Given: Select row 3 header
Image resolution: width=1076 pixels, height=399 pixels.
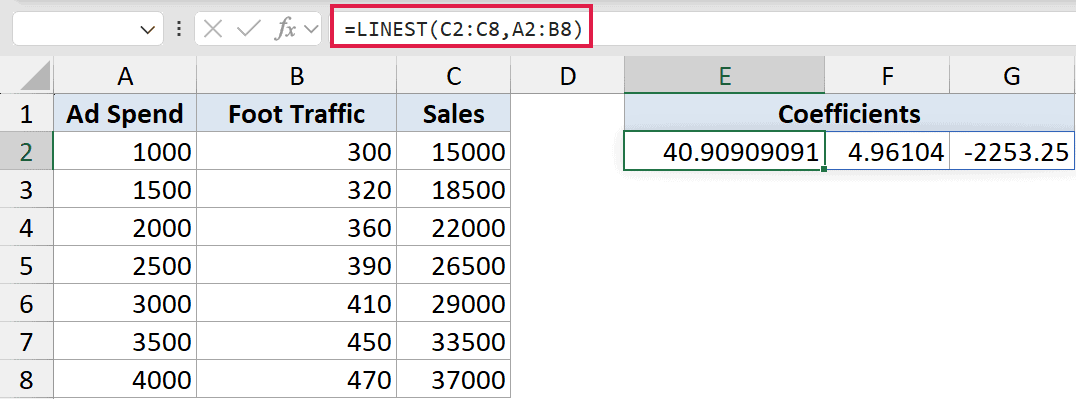Looking at the screenshot, I should [x=26, y=189].
